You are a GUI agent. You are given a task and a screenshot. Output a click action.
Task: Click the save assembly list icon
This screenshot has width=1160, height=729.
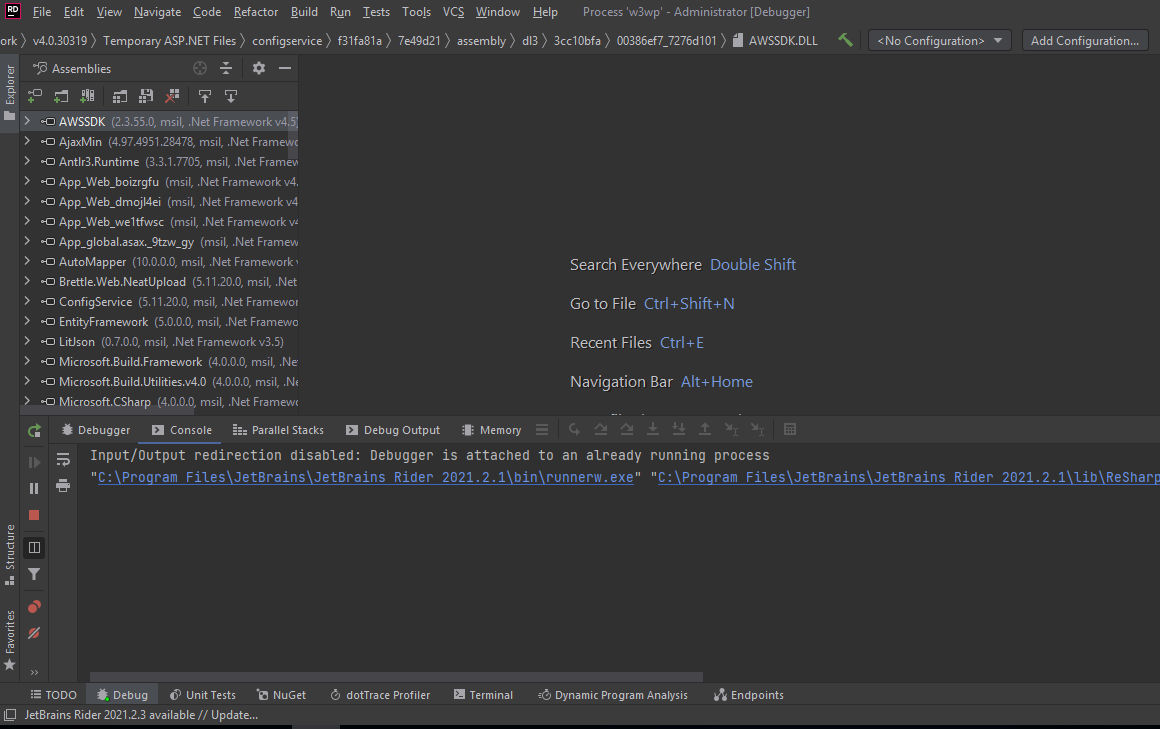coord(146,96)
